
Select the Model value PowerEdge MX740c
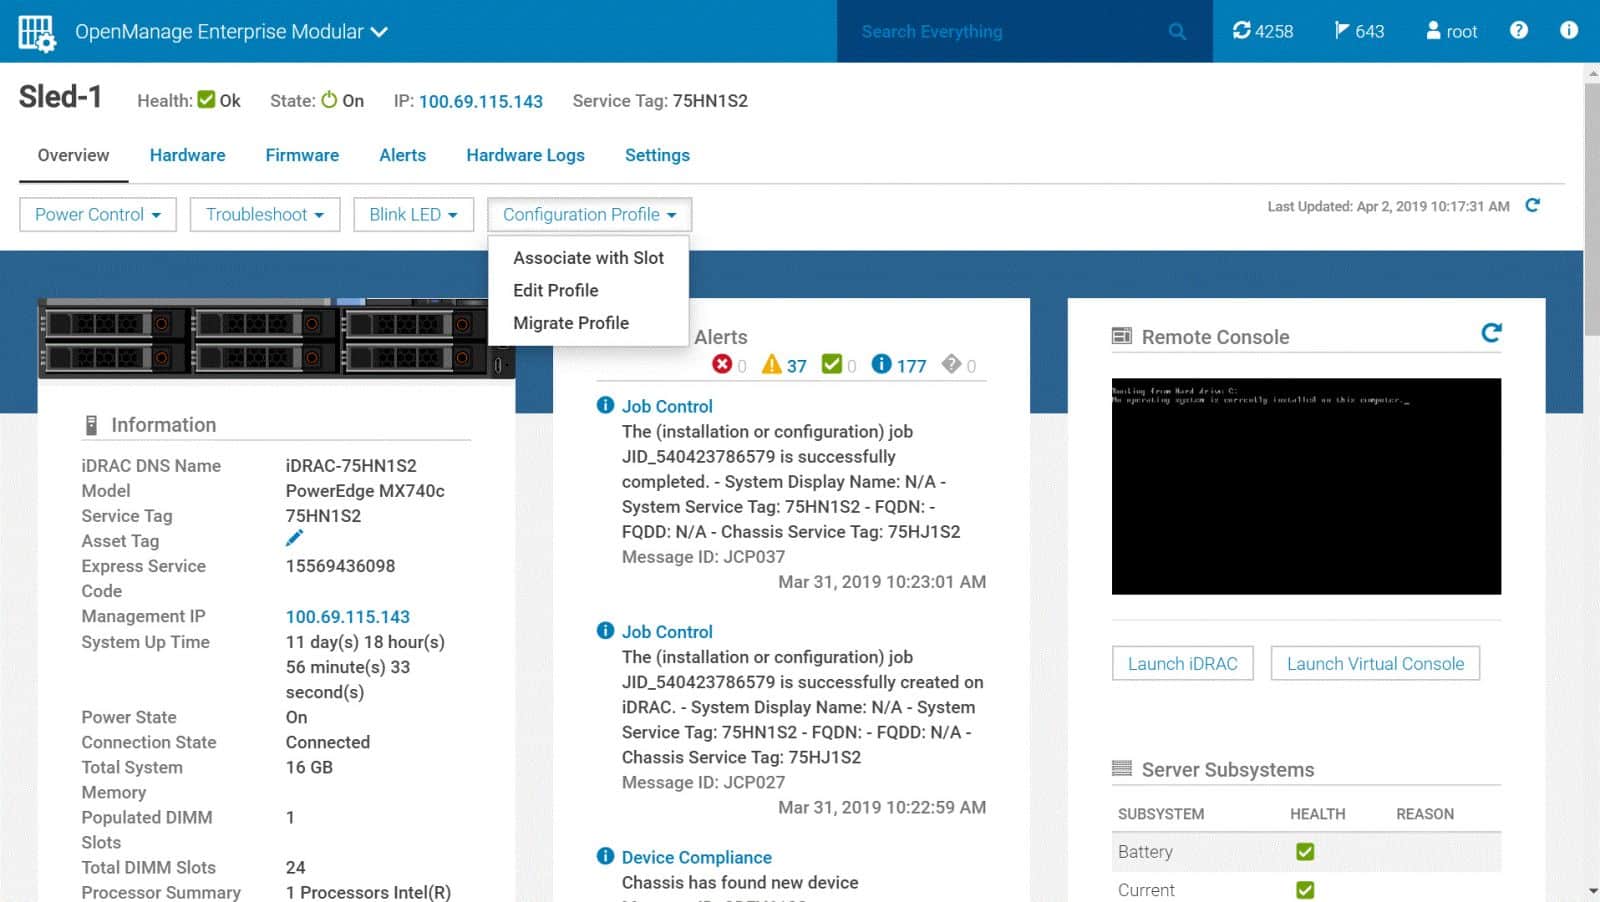365,491
